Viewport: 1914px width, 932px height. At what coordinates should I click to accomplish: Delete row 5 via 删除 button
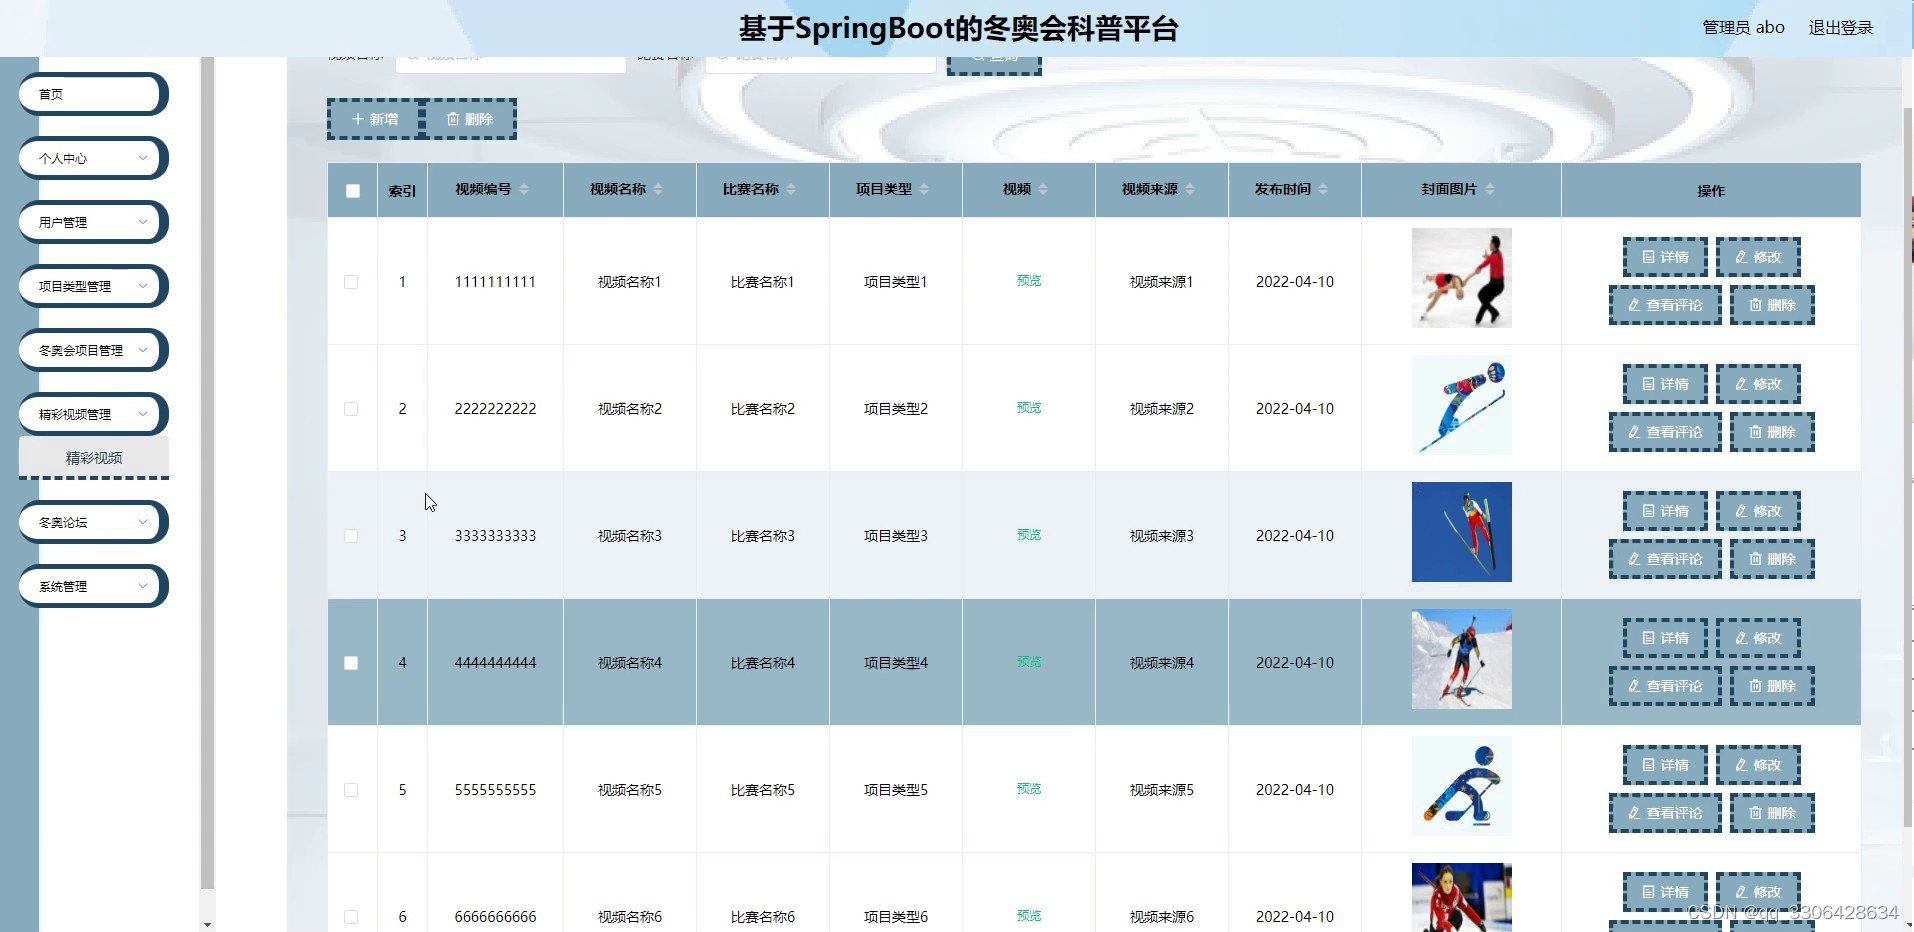(x=1772, y=813)
